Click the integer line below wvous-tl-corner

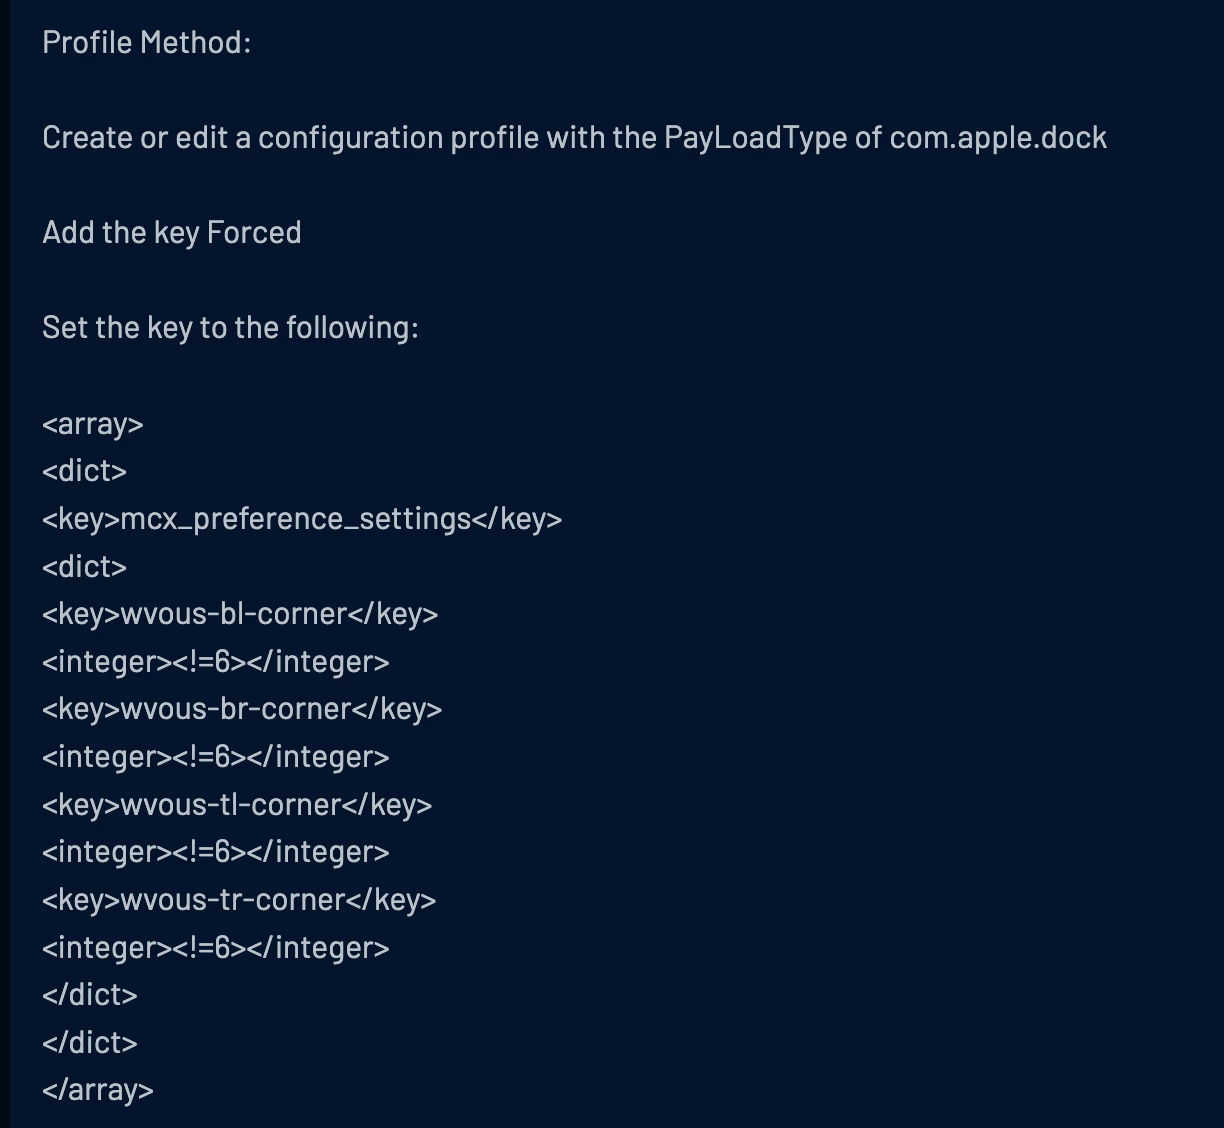(x=216, y=851)
